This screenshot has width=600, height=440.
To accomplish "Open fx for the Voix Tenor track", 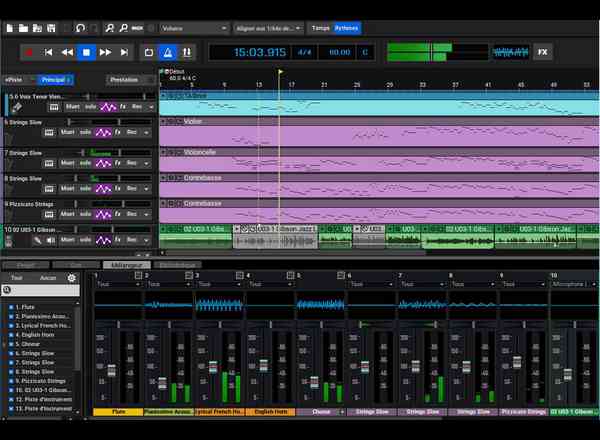I will 122,105.
